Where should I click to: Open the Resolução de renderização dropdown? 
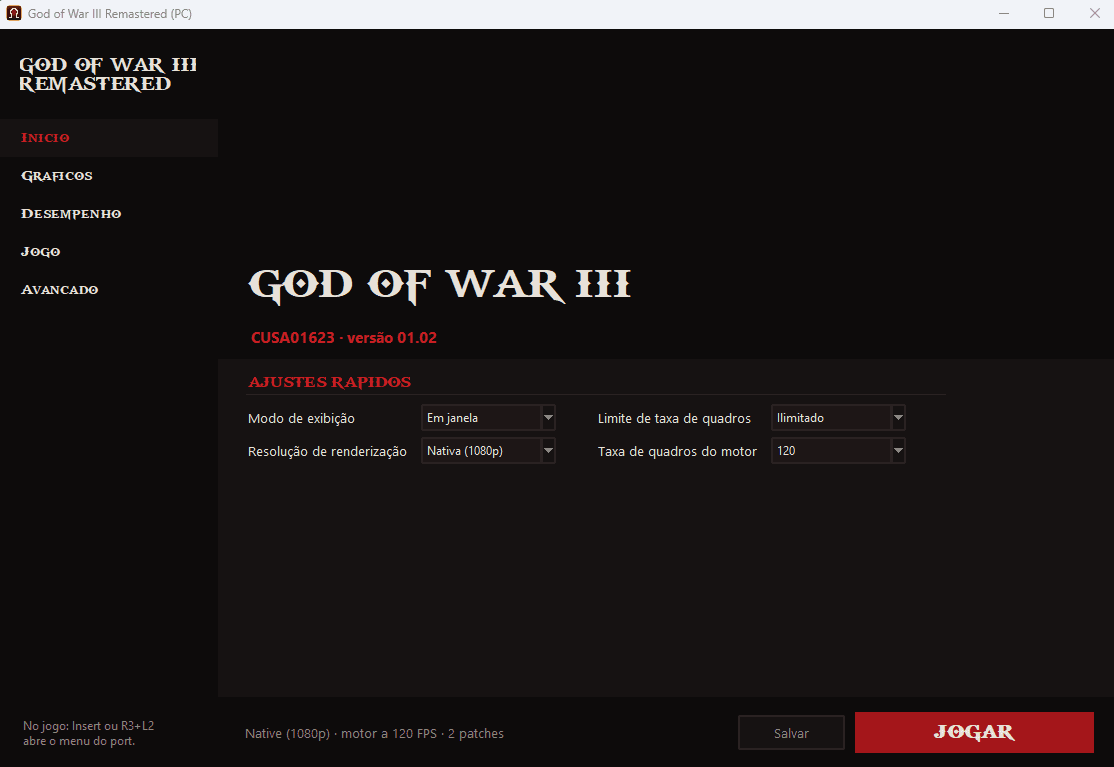tap(488, 450)
